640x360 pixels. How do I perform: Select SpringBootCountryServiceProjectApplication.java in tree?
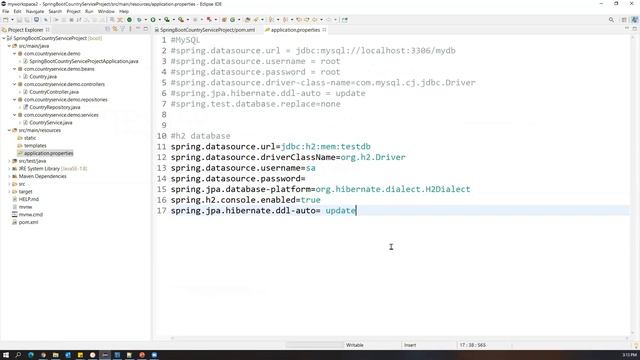click(x=84, y=61)
